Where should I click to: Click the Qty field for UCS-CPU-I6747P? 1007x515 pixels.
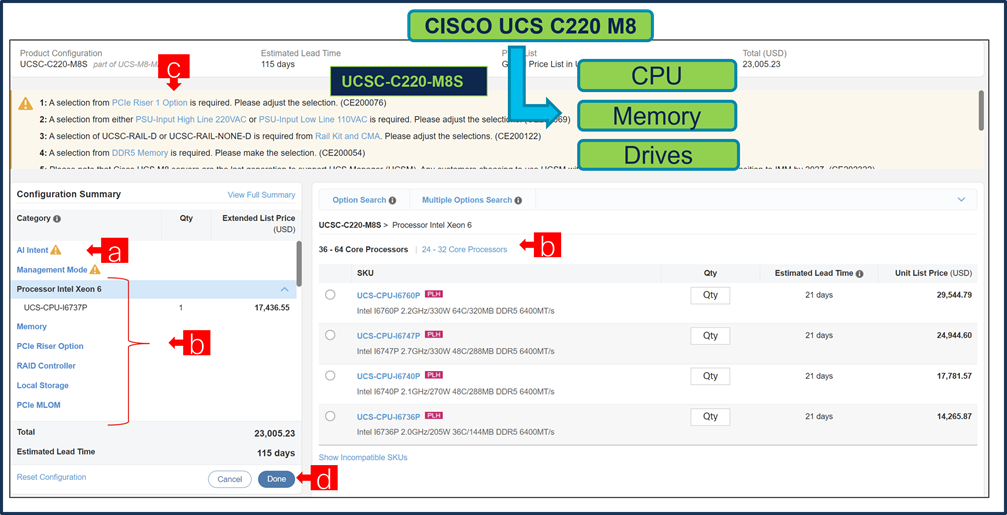click(710, 336)
